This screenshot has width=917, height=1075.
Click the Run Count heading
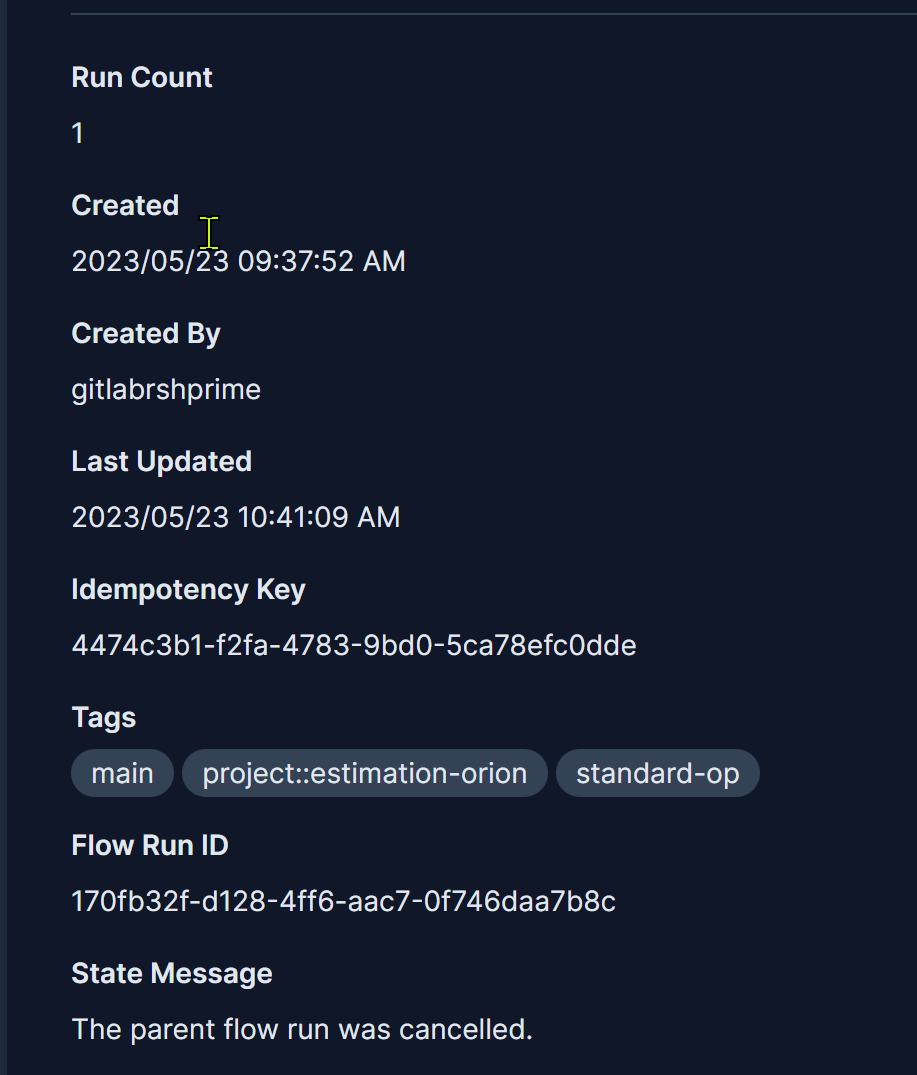pyautogui.click(x=141, y=77)
